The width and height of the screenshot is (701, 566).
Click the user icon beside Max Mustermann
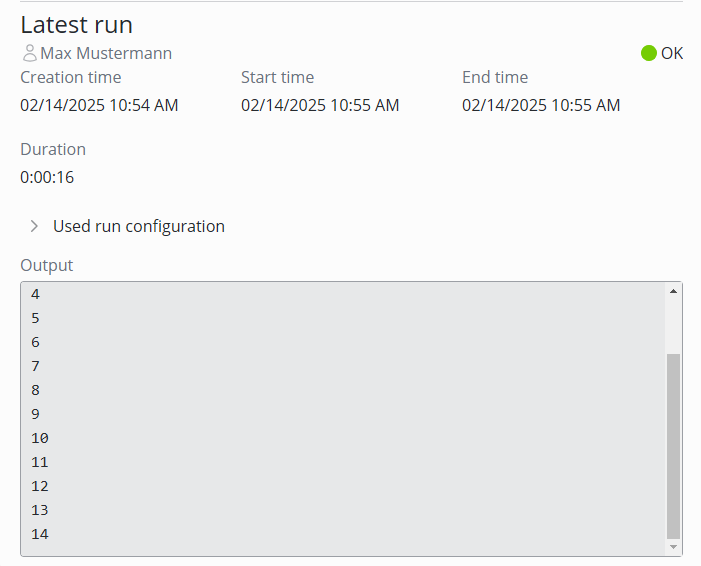pos(29,53)
